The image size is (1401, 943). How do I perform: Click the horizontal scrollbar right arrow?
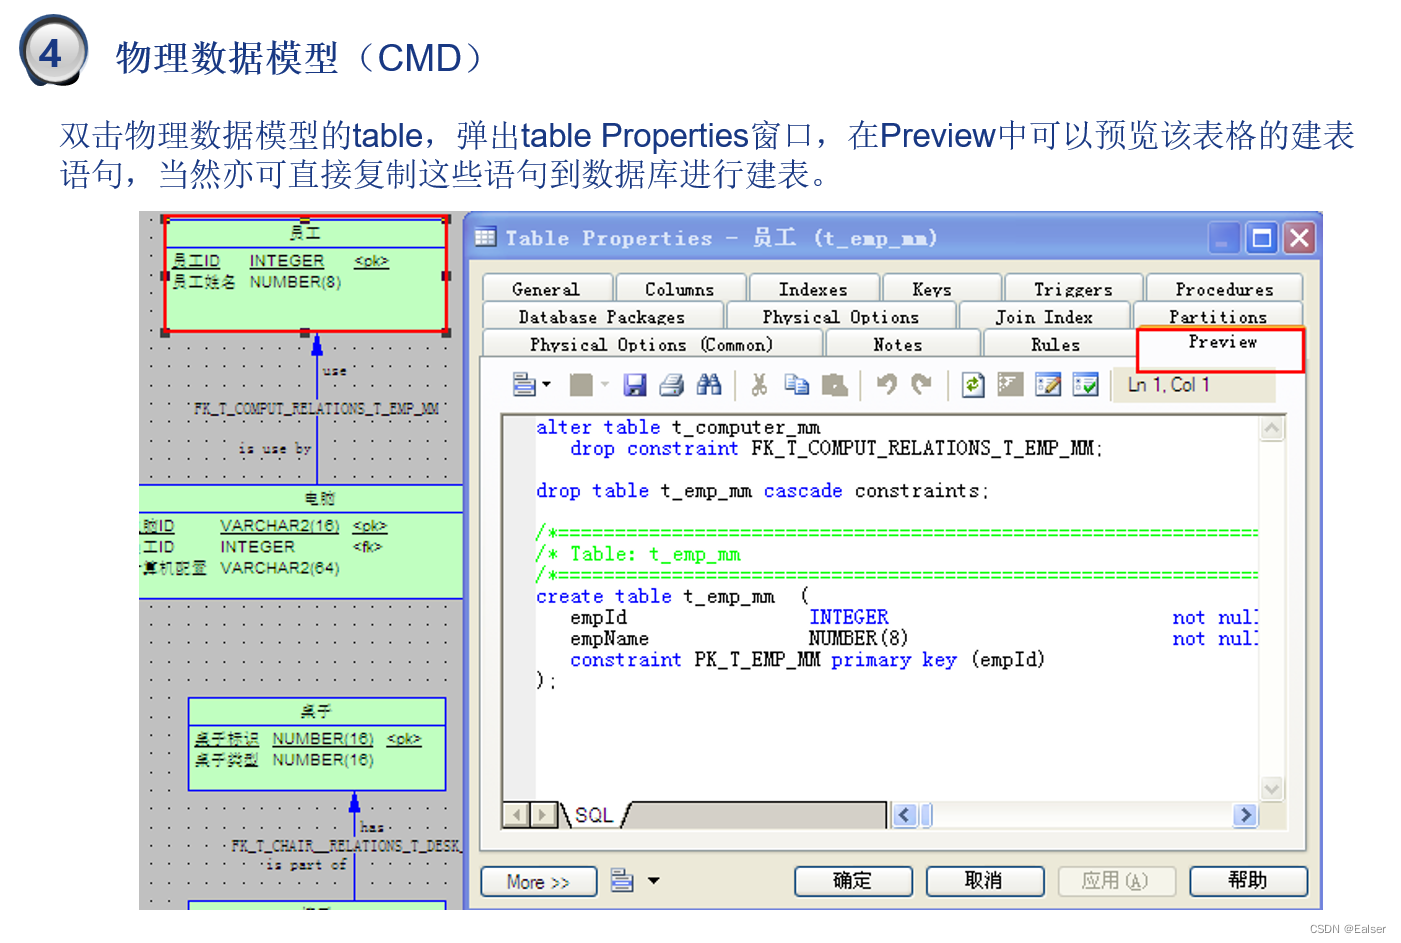pyautogui.click(x=1245, y=815)
